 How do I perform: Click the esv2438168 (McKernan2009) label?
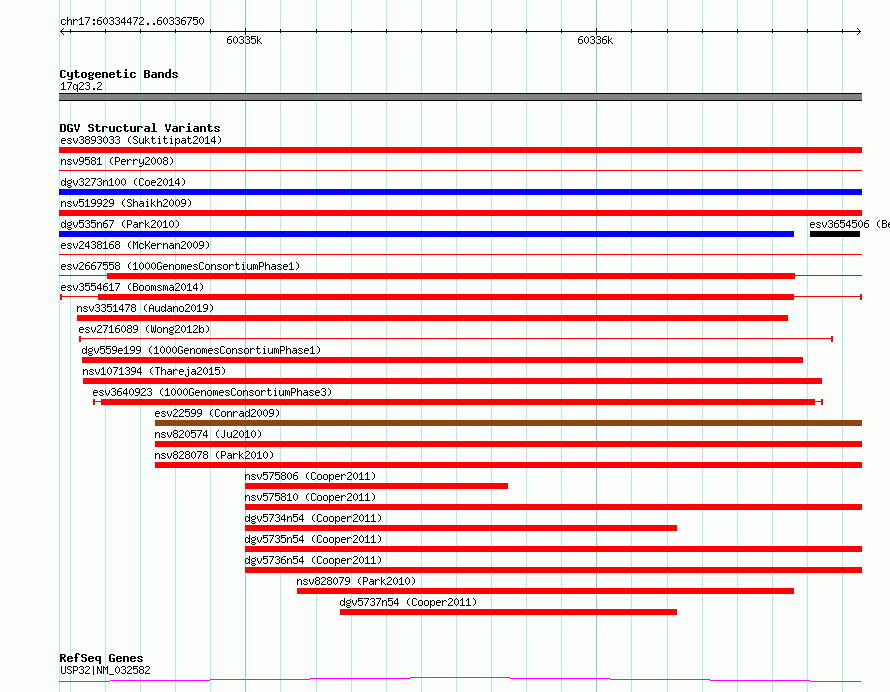135,245
